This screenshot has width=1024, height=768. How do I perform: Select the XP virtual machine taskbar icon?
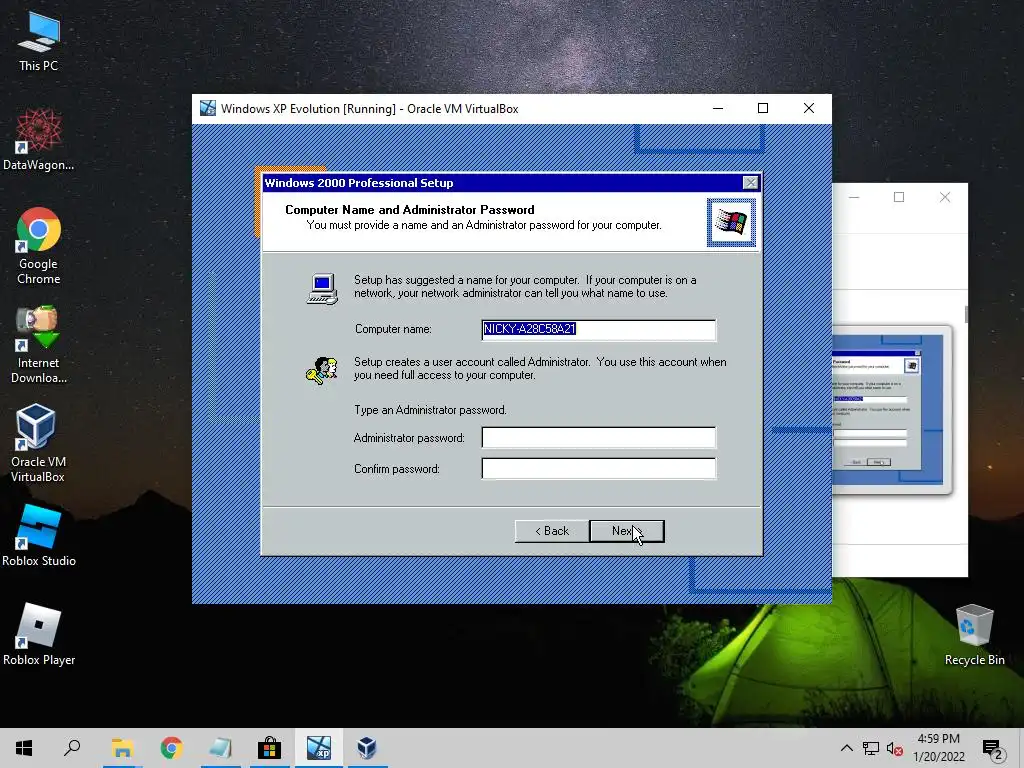319,748
